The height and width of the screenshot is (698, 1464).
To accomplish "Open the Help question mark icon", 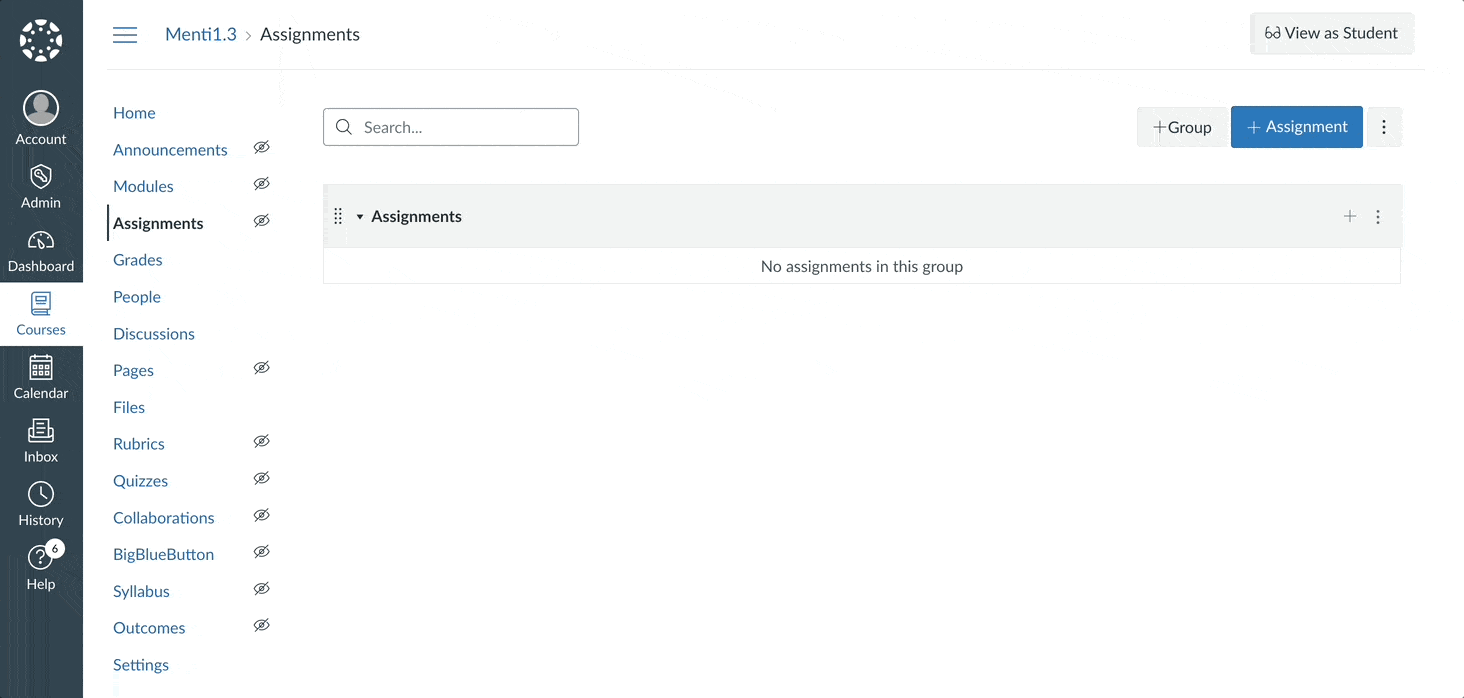I will 39,558.
